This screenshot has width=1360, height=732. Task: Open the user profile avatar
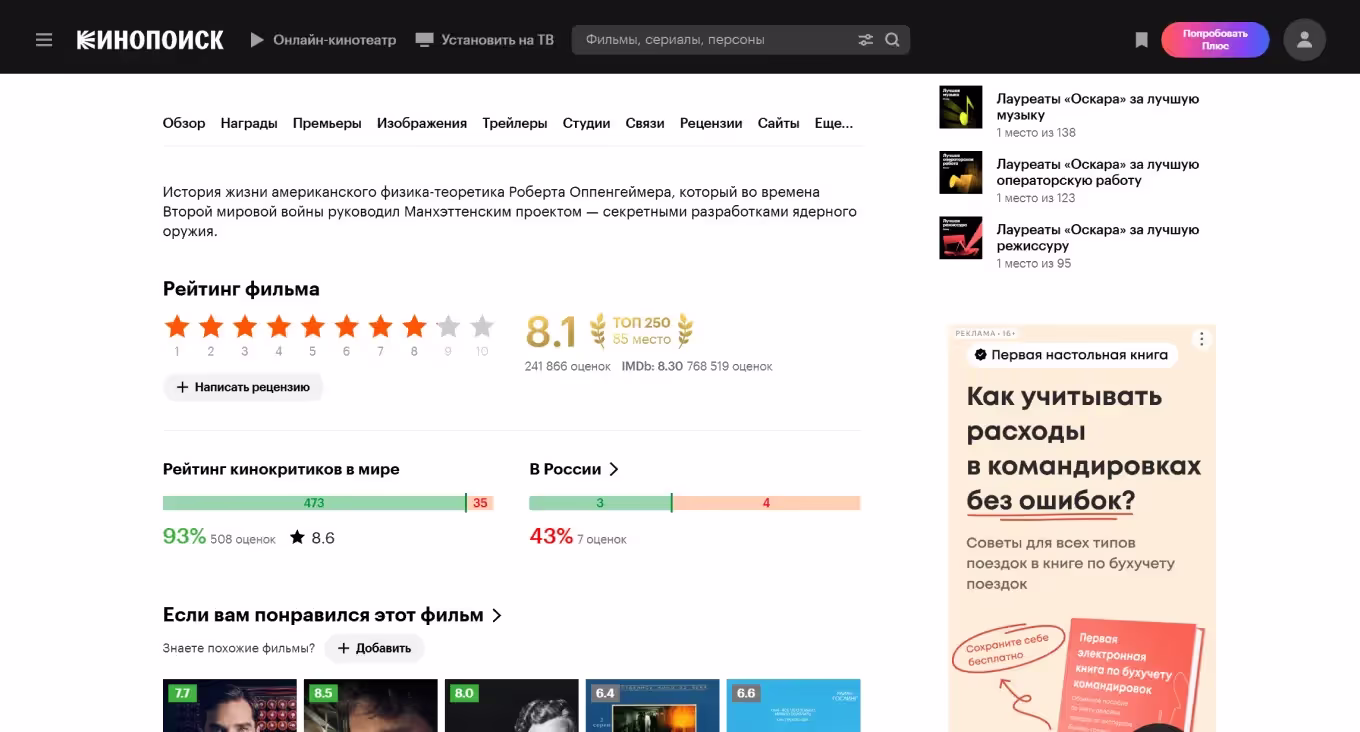coord(1304,40)
